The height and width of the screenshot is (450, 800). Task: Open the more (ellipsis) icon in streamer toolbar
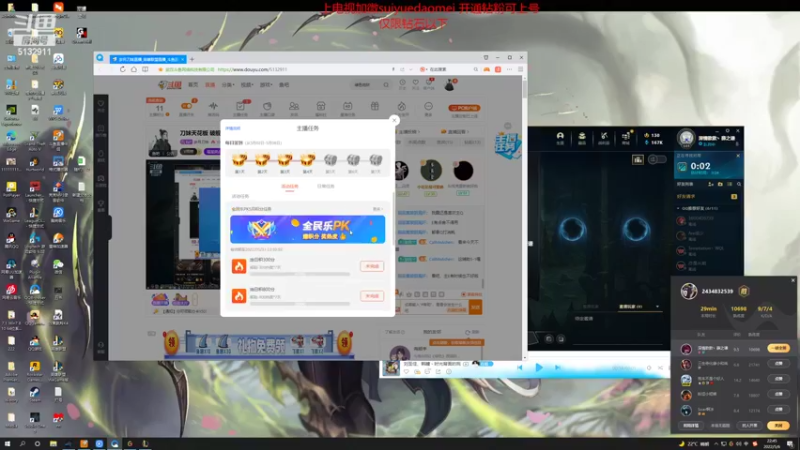click(x=429, y=106)
